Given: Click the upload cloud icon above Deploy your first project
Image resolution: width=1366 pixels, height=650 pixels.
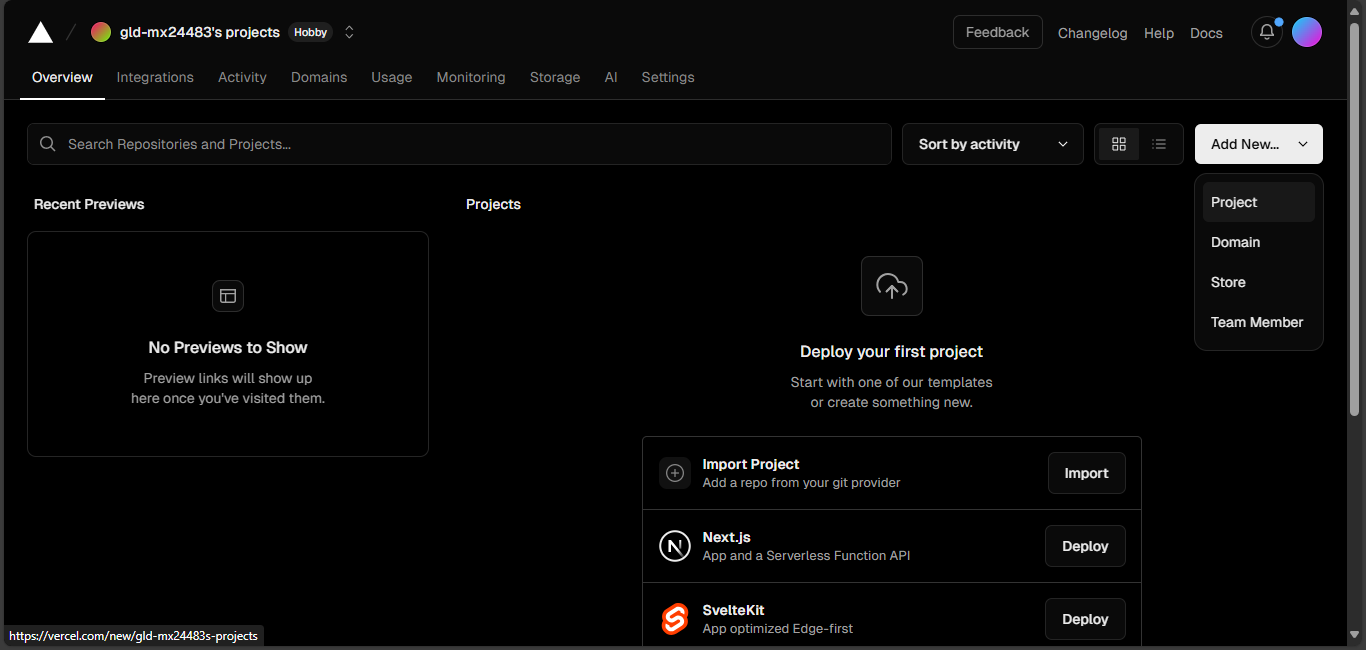Looking at the screenshot, I should point(891,286).
